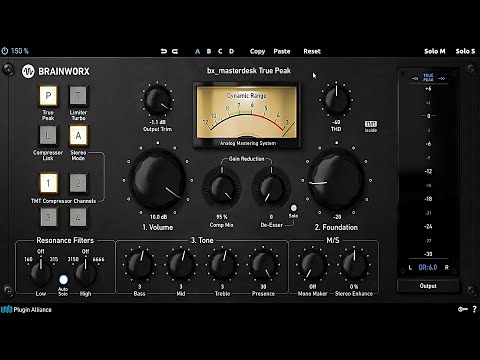Toggle the Auto Solo light button
Screen dimensions: 480x360
point(63,279)
